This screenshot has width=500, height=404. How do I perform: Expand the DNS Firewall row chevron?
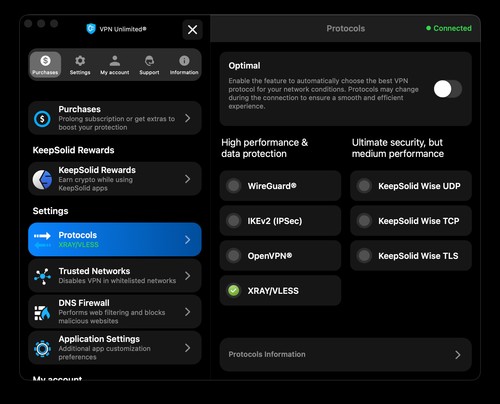pos(188,312)
